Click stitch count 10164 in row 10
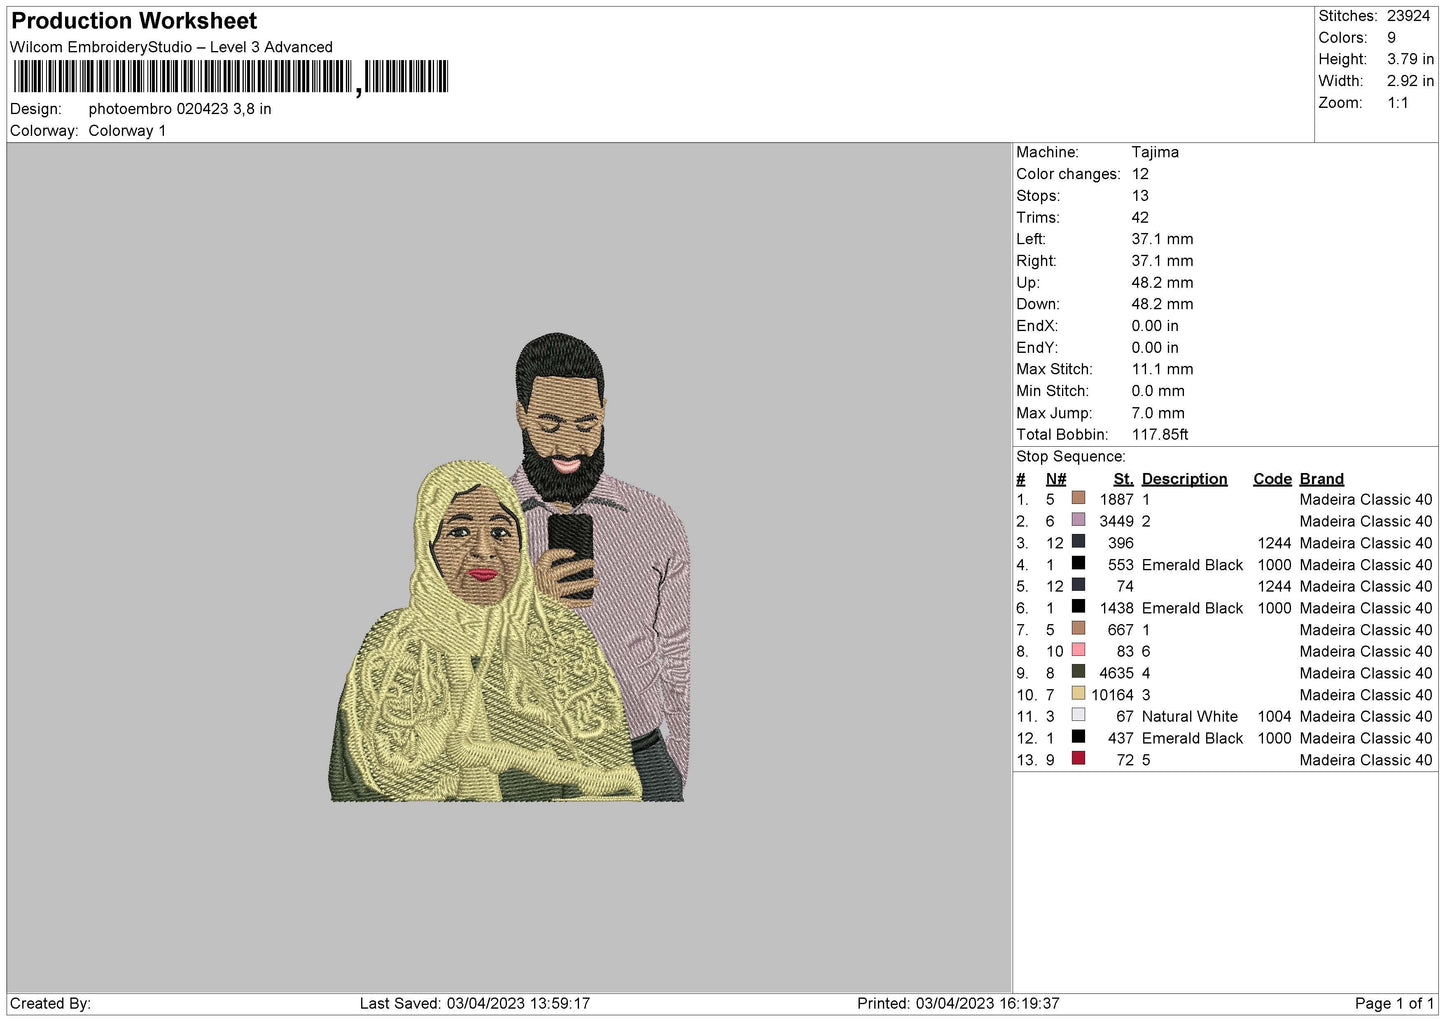The height and width of the screenshot is (1021, 1445). tap(1113, 695)
